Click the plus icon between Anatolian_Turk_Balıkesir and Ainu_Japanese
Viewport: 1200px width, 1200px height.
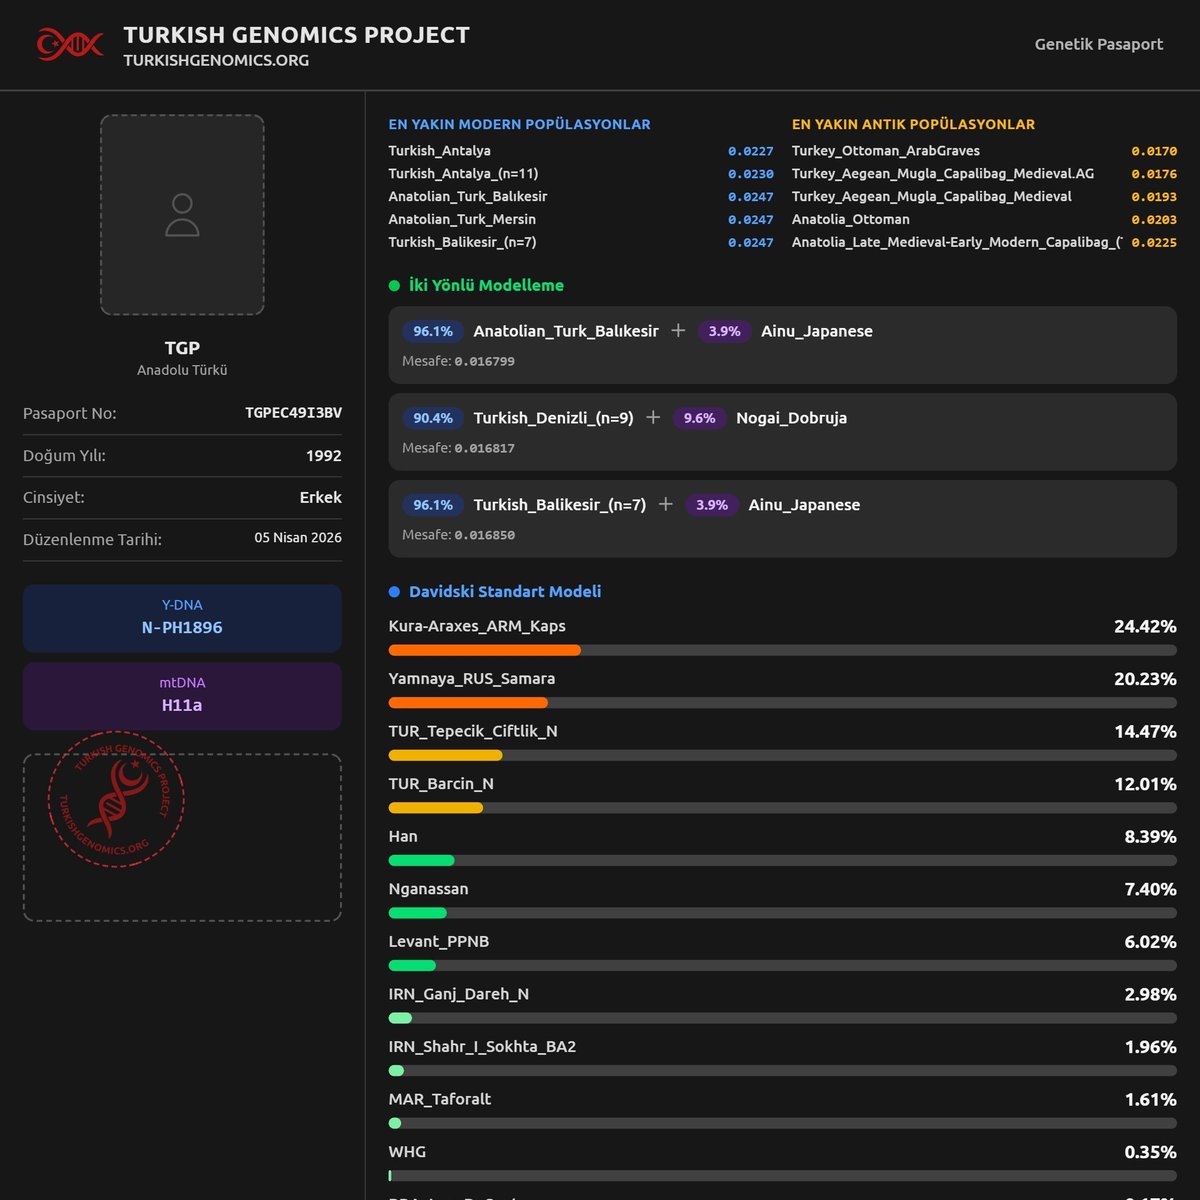click(x=677, y=330)
